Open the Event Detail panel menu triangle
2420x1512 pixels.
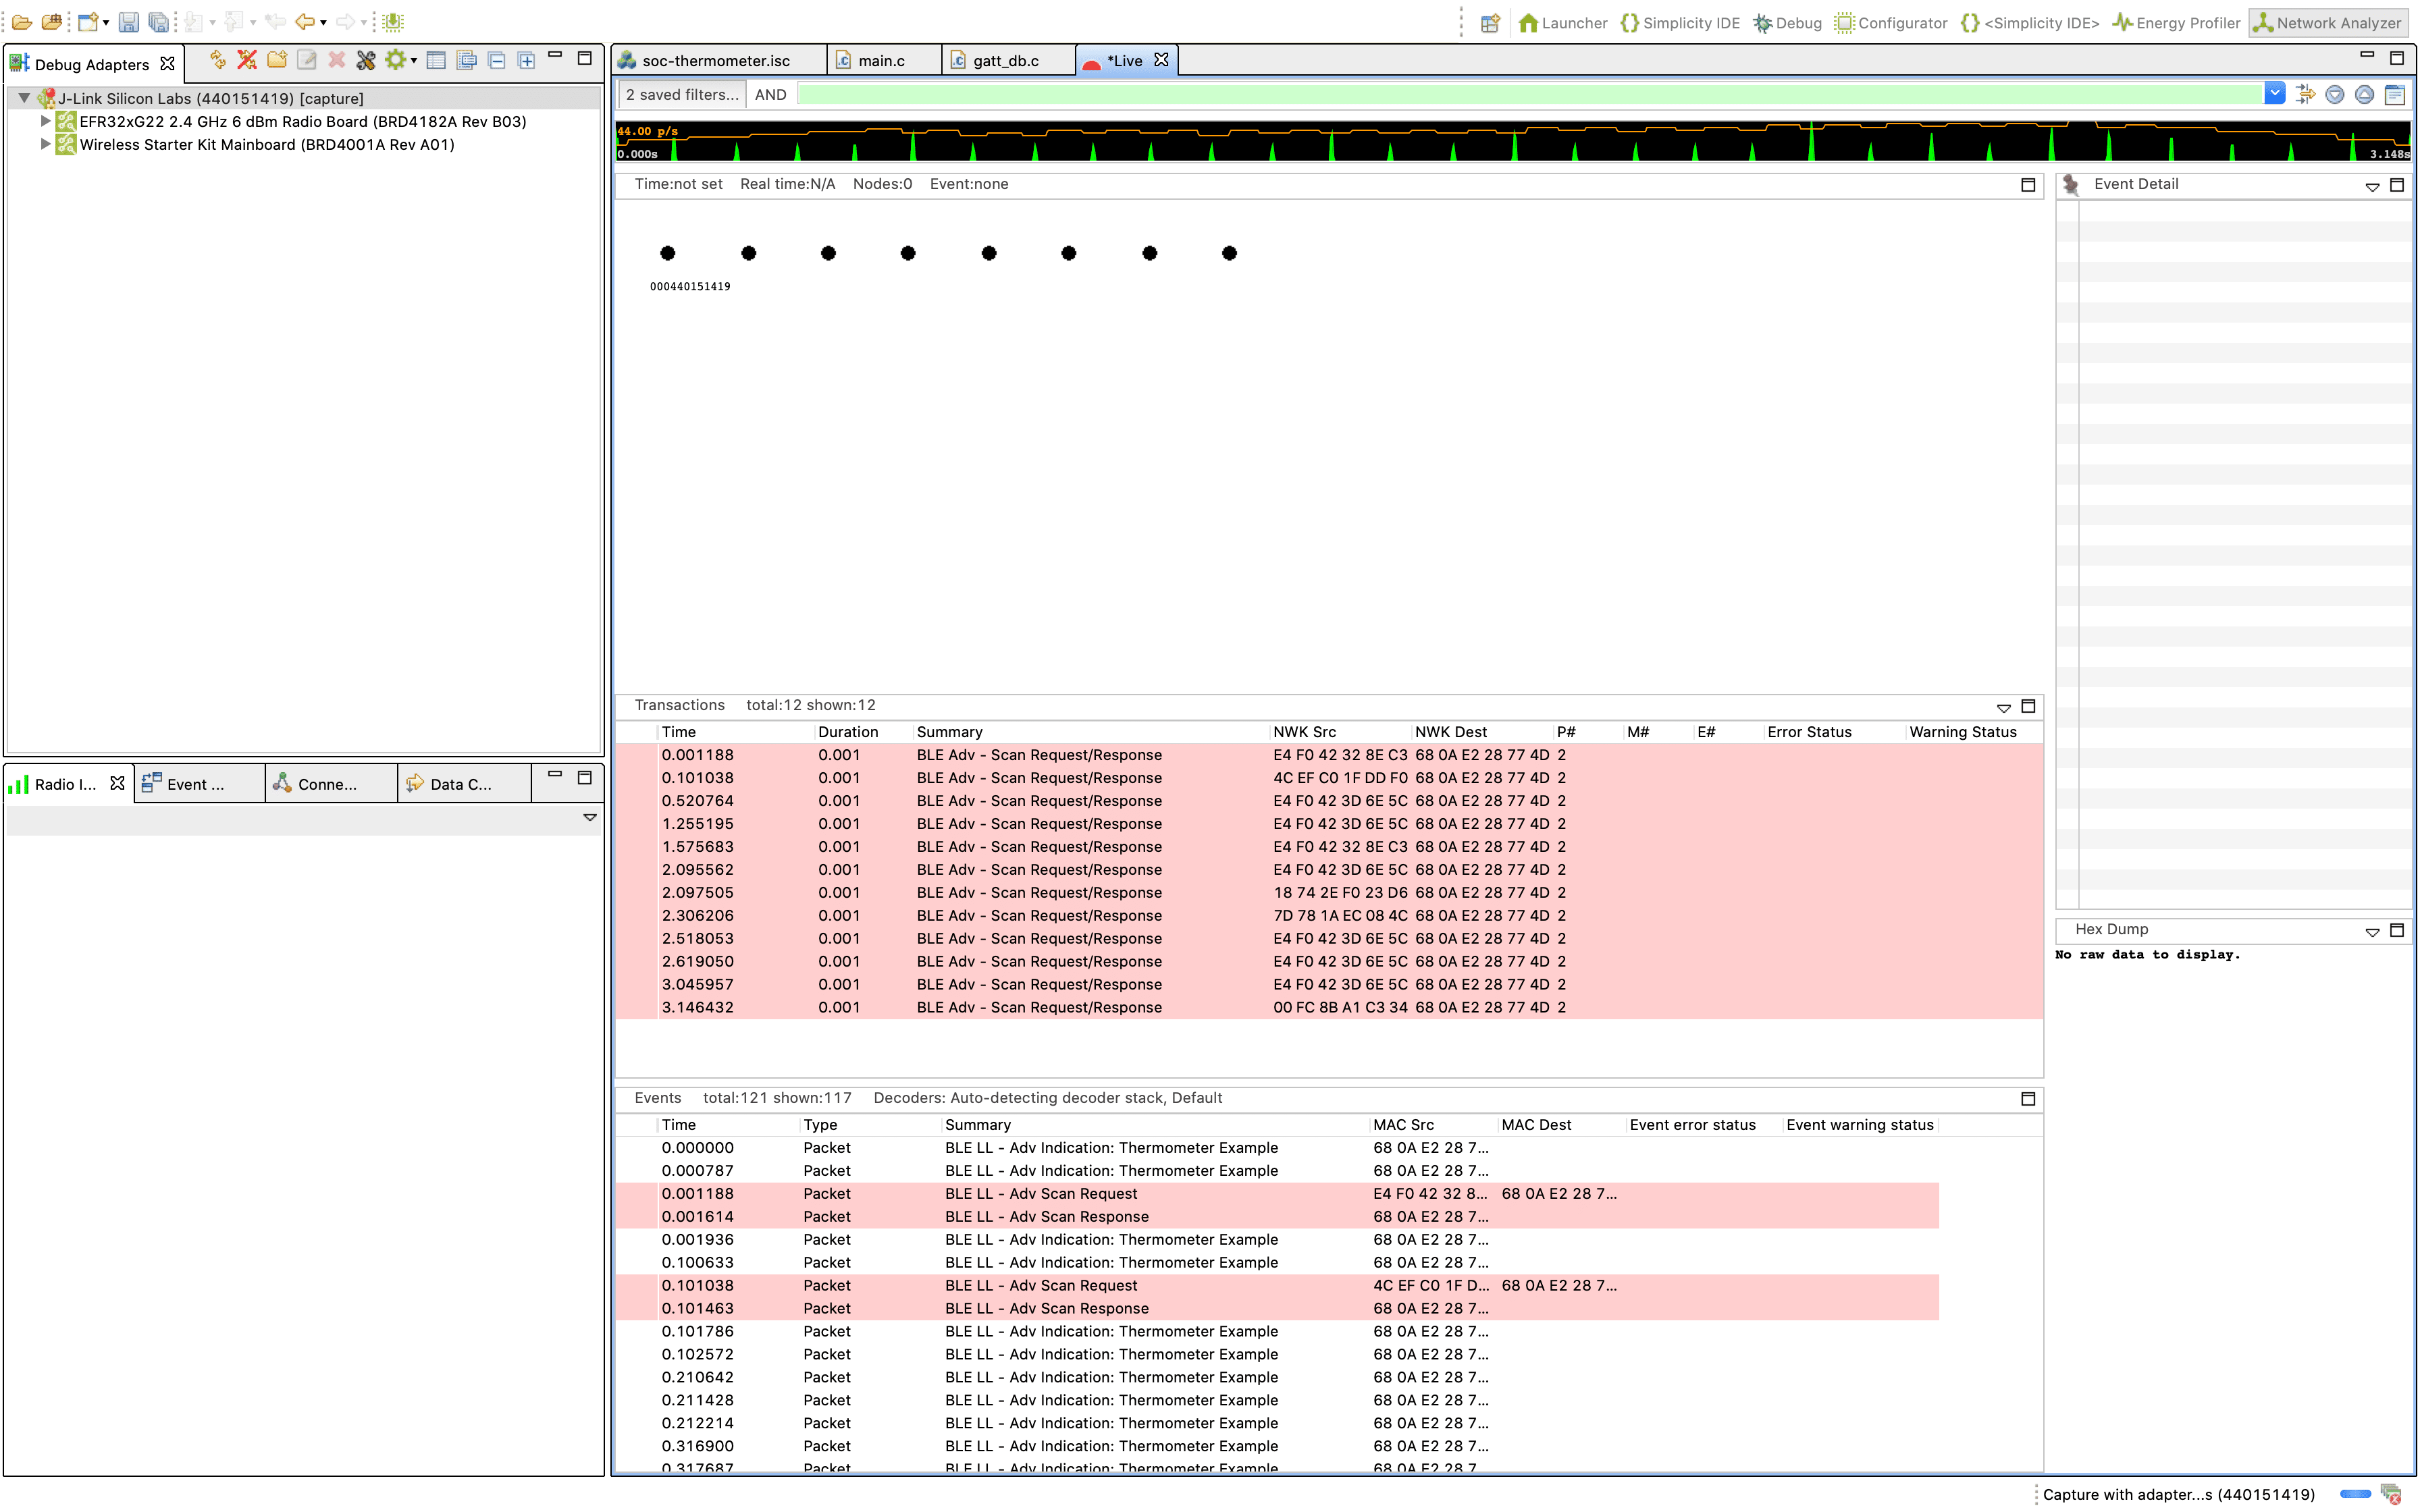click(2373, 185)
